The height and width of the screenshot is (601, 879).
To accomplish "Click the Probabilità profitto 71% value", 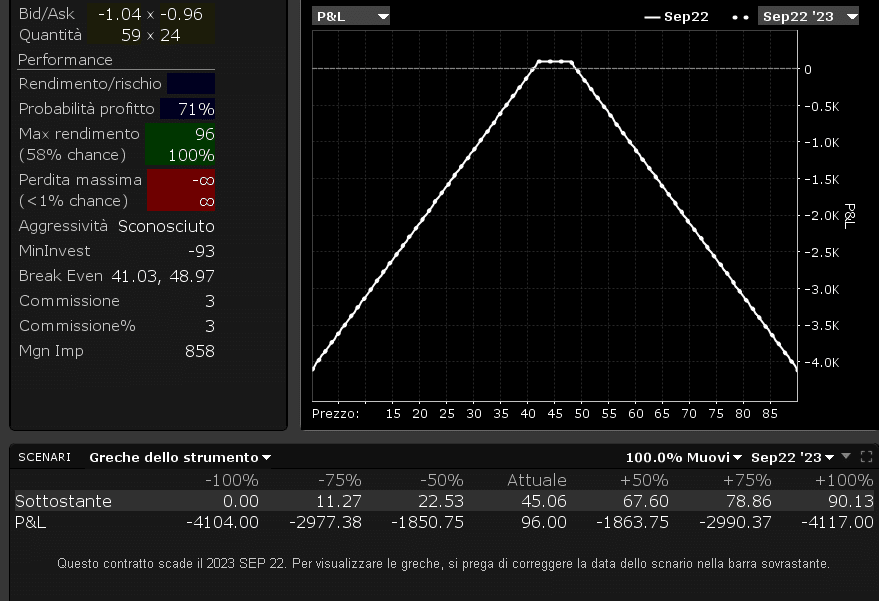I will [195, 108].
